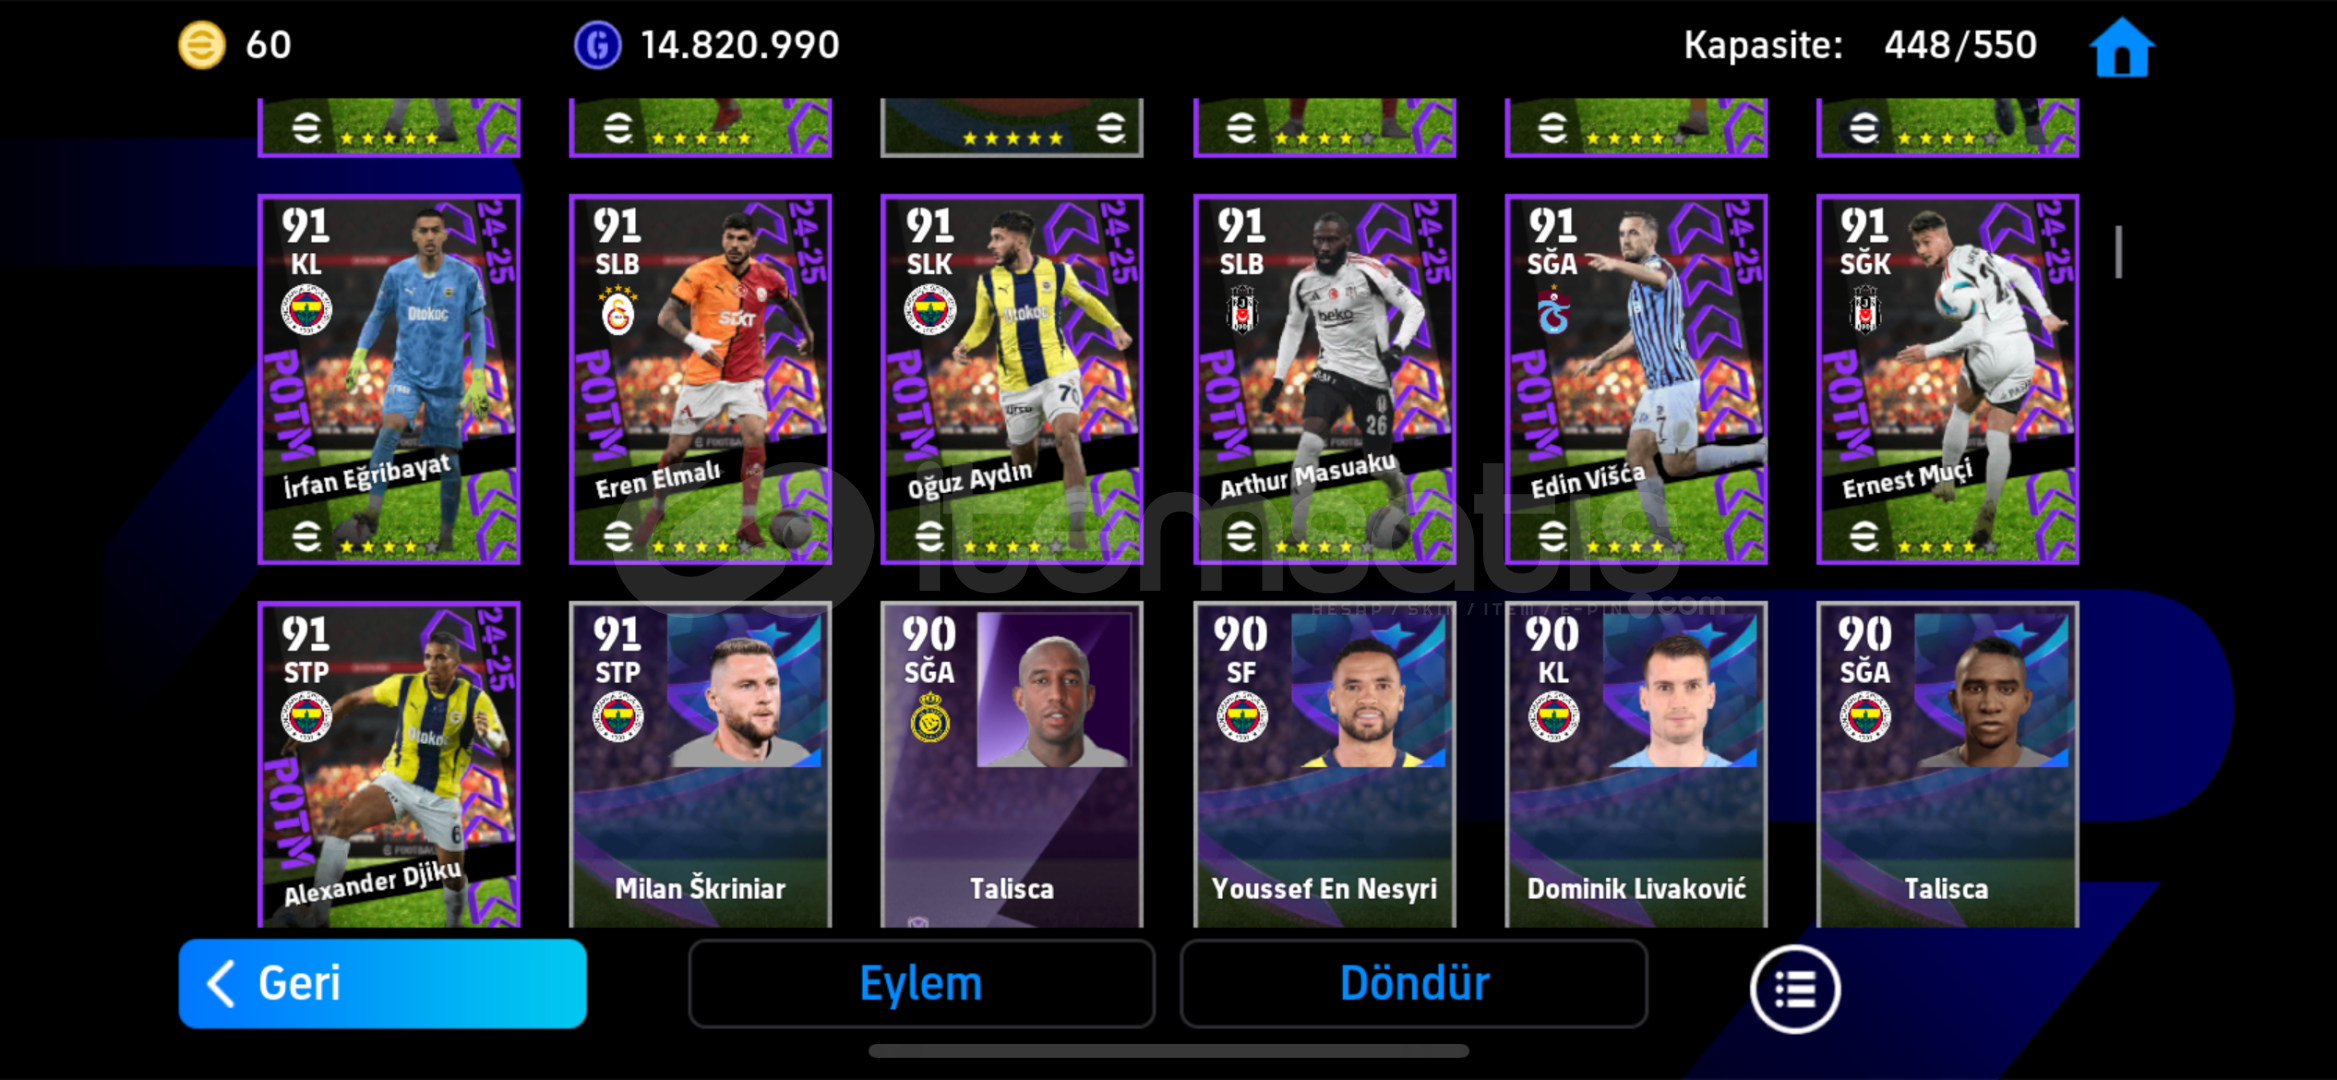
Task: Choose Youssef En Nesyri card
Action: tap(1324, 765)
